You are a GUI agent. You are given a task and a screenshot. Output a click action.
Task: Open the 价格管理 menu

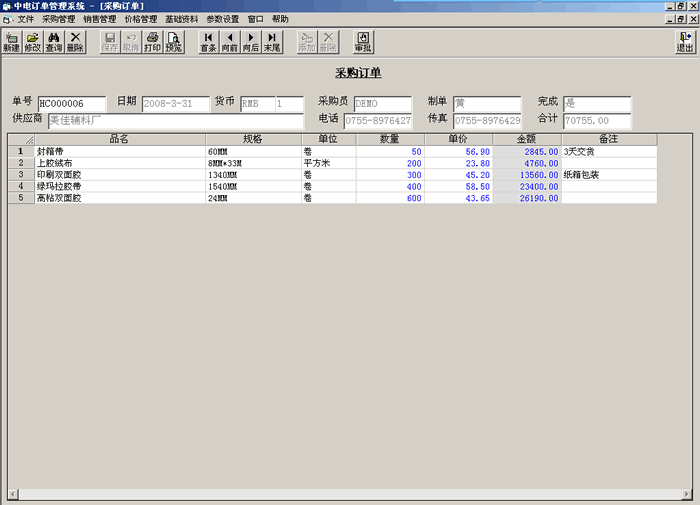point(141,19)
